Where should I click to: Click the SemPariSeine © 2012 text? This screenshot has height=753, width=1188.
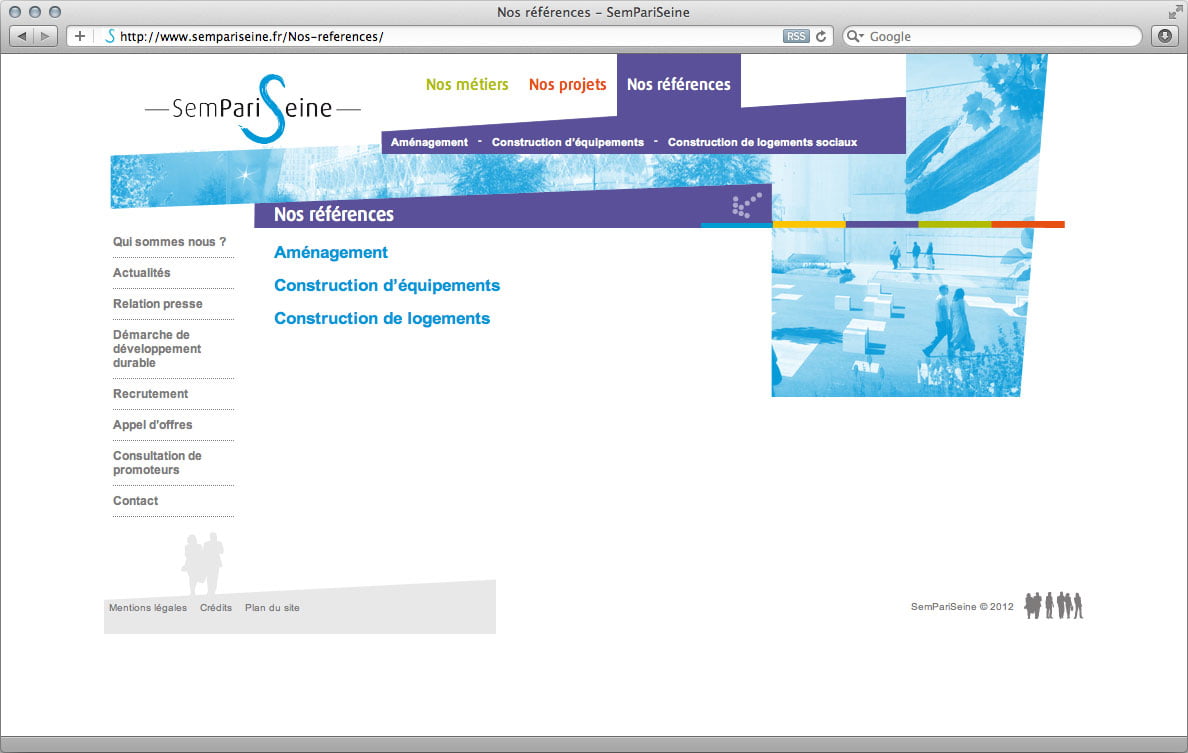point(962,607)
